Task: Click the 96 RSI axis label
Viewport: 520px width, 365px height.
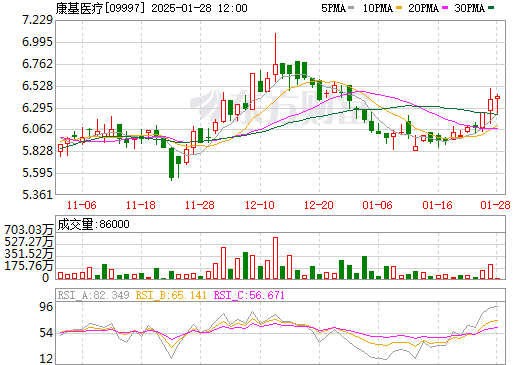Action: [46, 307]
